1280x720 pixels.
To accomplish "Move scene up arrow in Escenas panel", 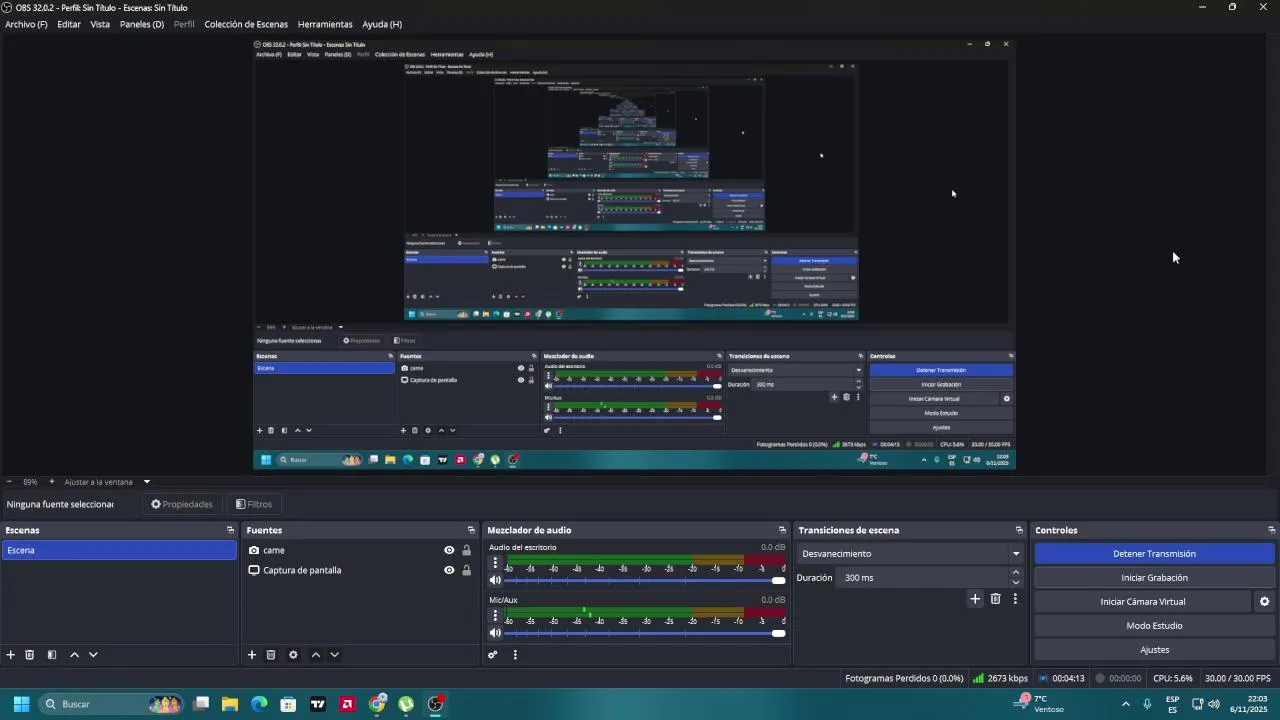I will (x=74, y=655).
